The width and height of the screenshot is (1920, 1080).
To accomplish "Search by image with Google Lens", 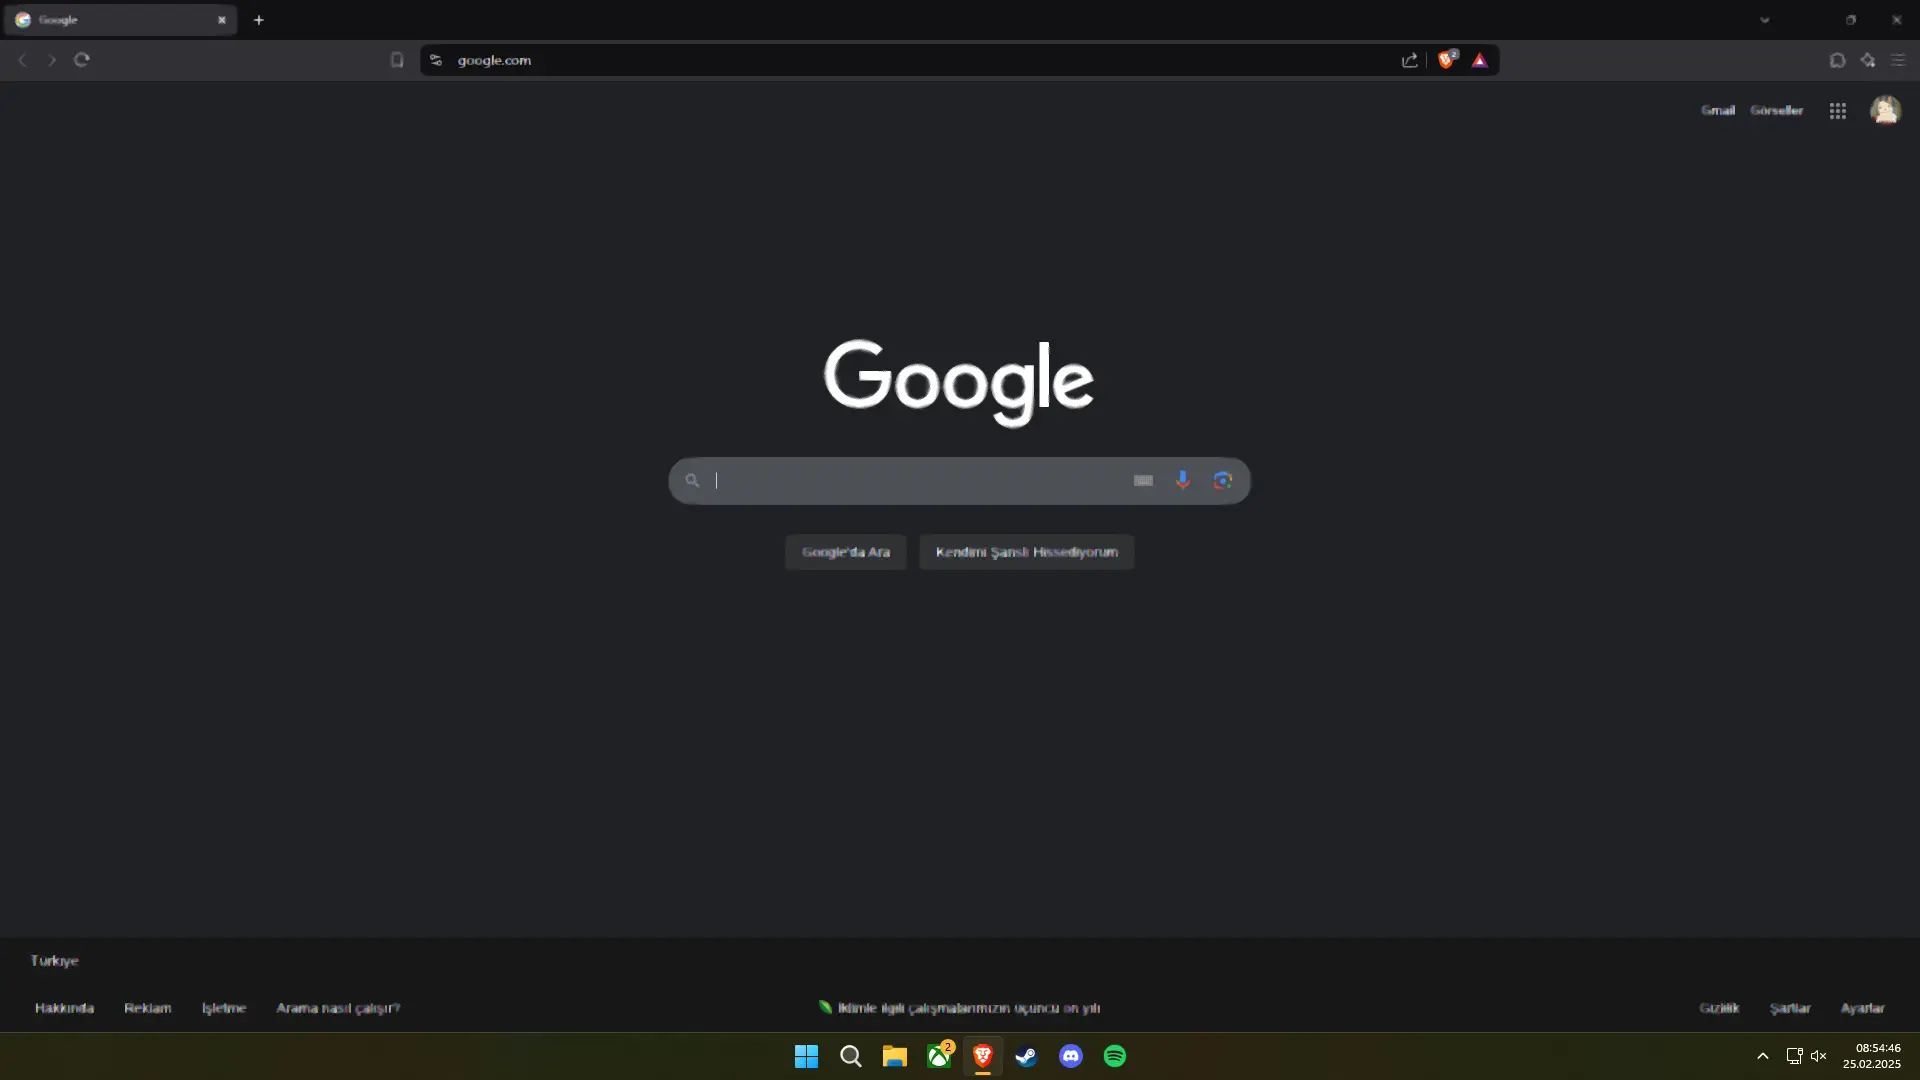I will click(x=1222, y=481).
